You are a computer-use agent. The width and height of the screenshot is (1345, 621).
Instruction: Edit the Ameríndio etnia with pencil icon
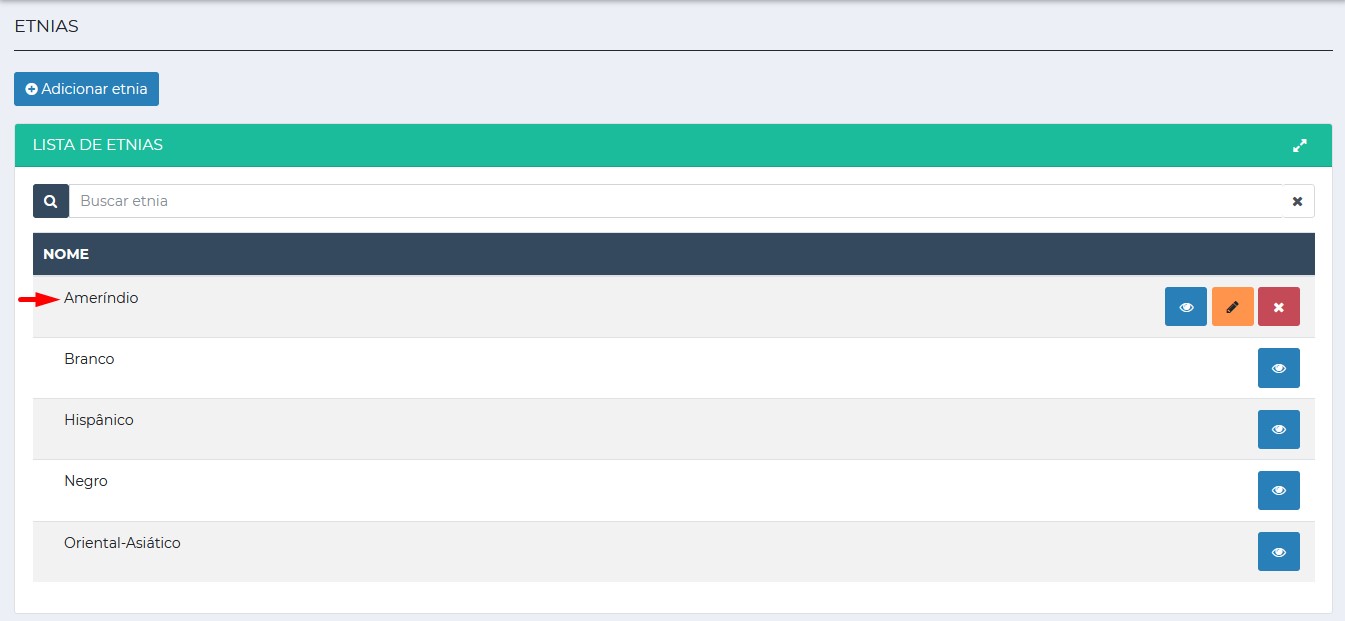(x=1232, y=307)
